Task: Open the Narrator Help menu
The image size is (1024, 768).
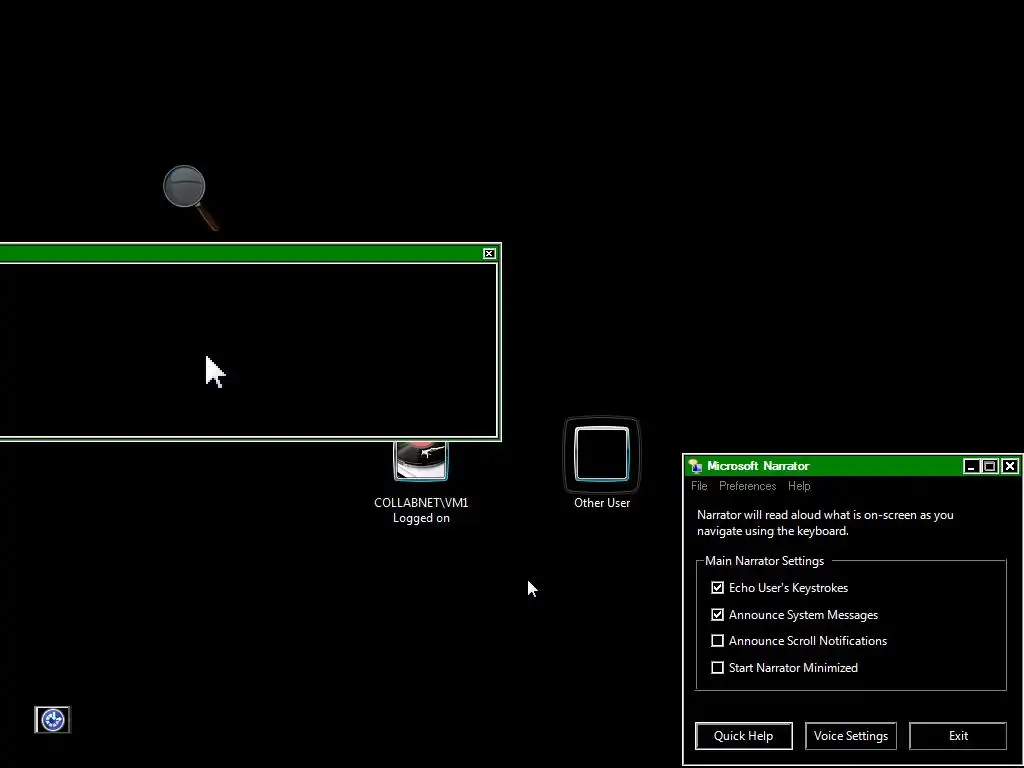Action: 799,486
